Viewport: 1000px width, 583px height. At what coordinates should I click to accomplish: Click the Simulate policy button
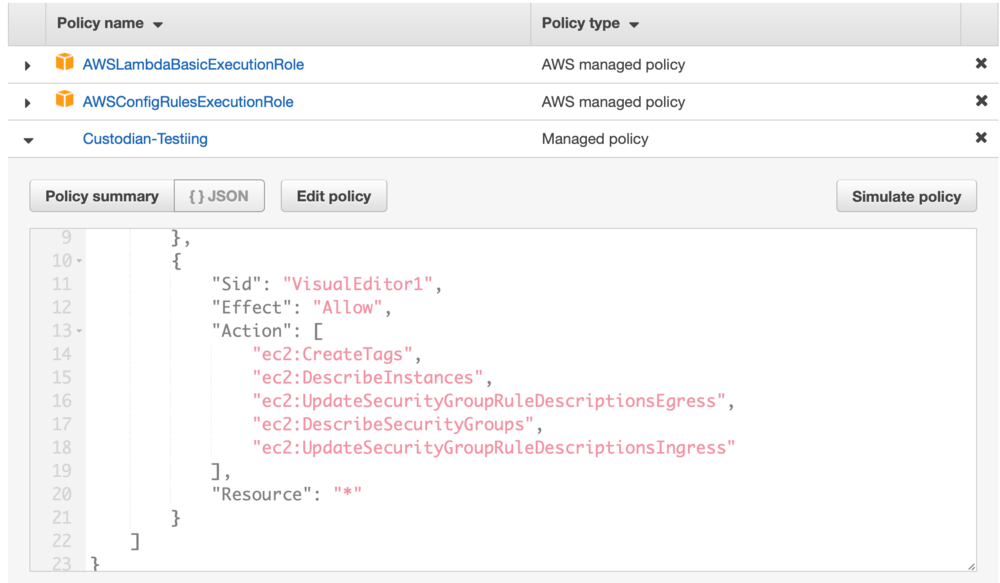click(906, 195)
